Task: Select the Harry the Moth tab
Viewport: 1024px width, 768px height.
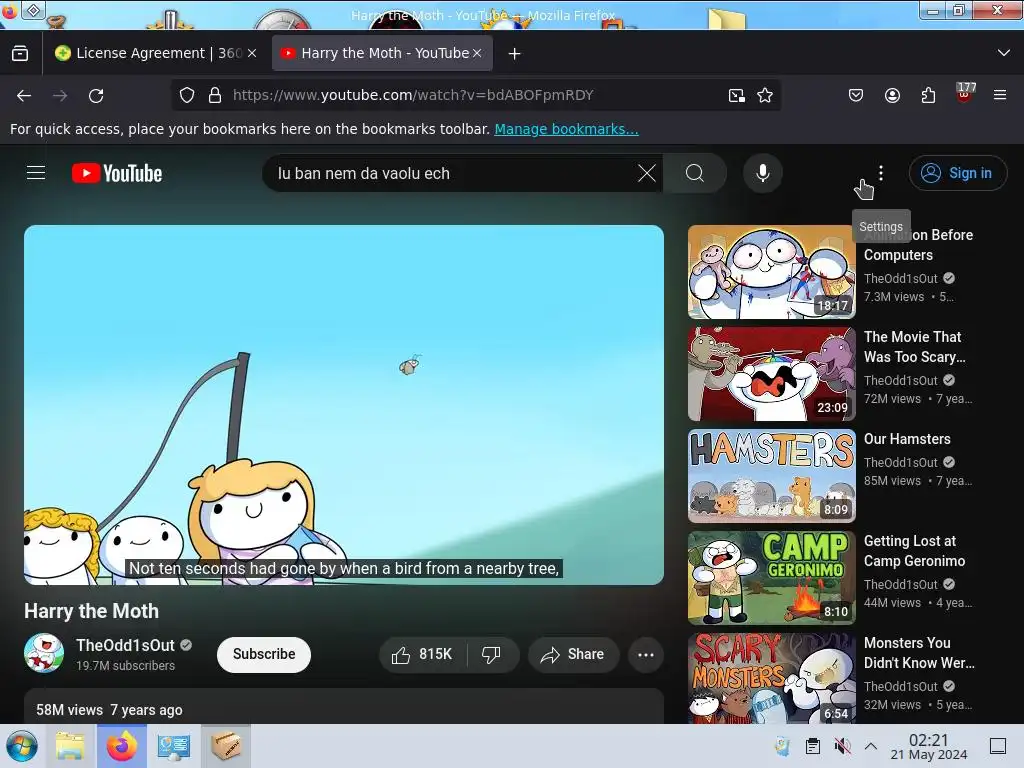Action: [383, 53]
